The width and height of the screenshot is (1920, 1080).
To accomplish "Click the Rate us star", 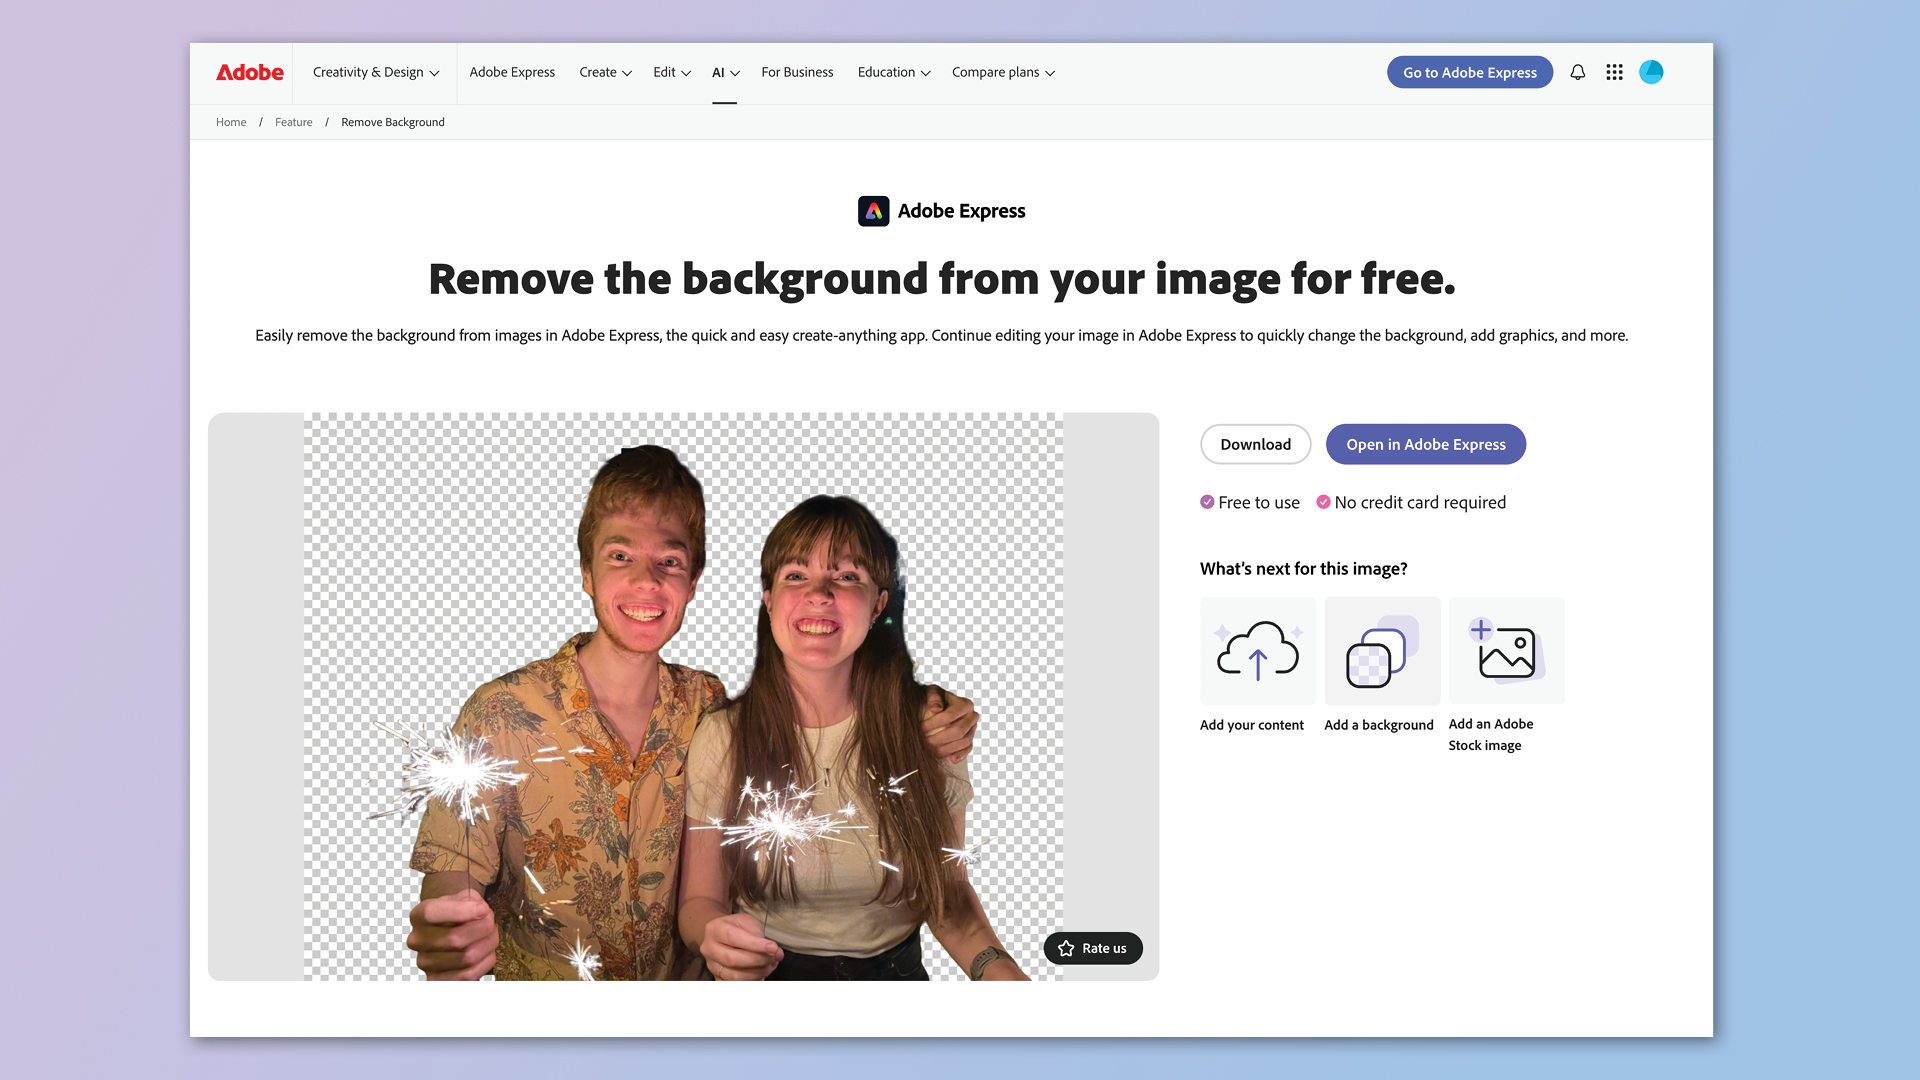I will pos(1066,948).
